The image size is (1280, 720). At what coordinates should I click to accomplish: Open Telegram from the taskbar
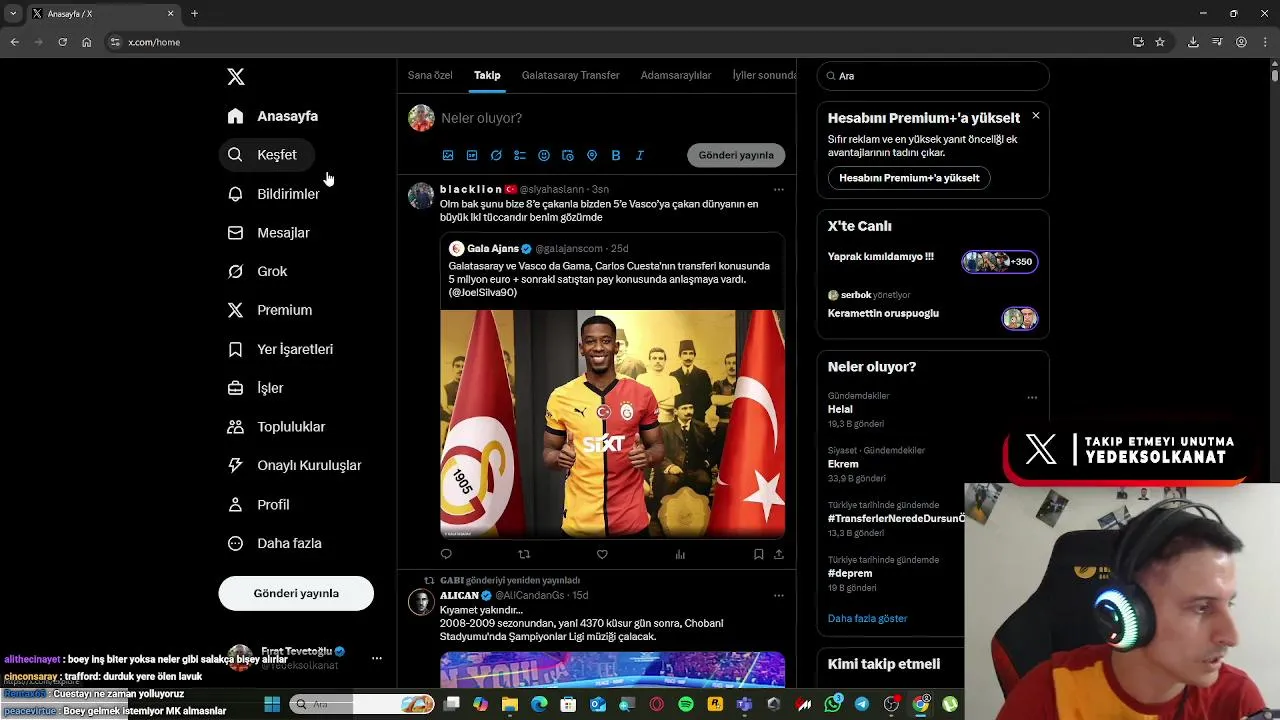pyautogui.click(x=862, y=704)
